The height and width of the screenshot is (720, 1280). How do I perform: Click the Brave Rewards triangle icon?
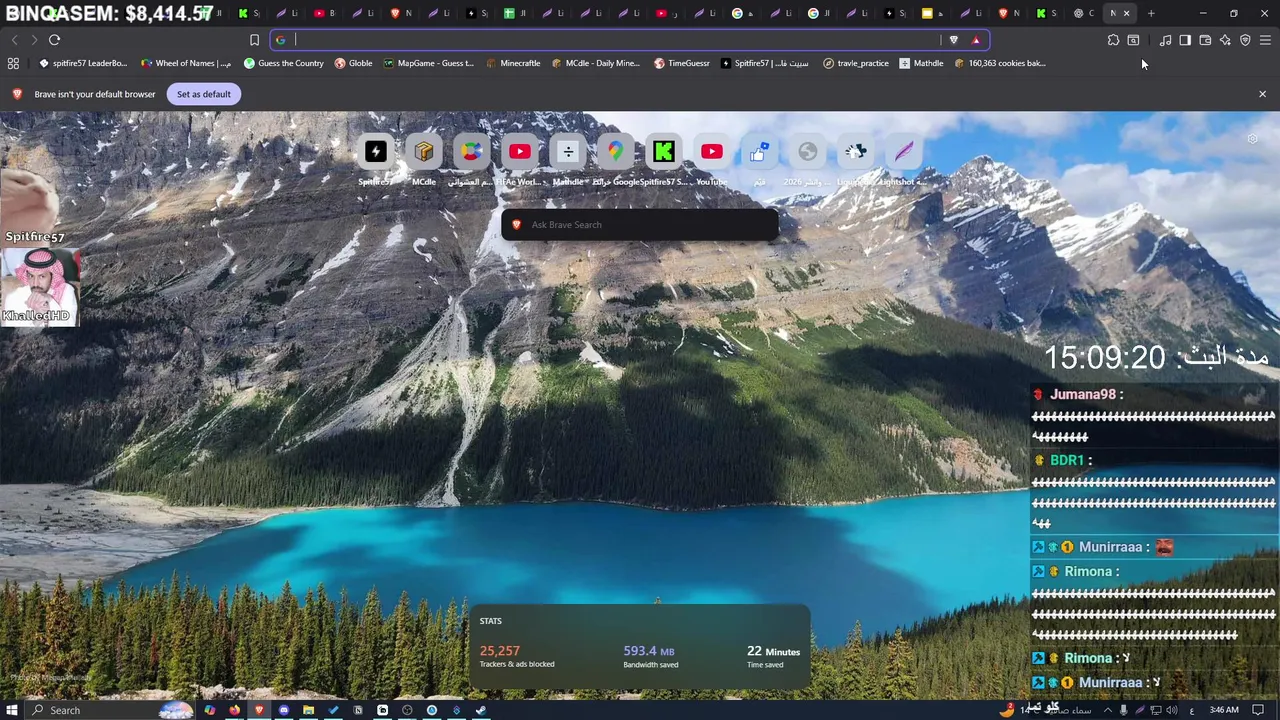coord(976,40)
